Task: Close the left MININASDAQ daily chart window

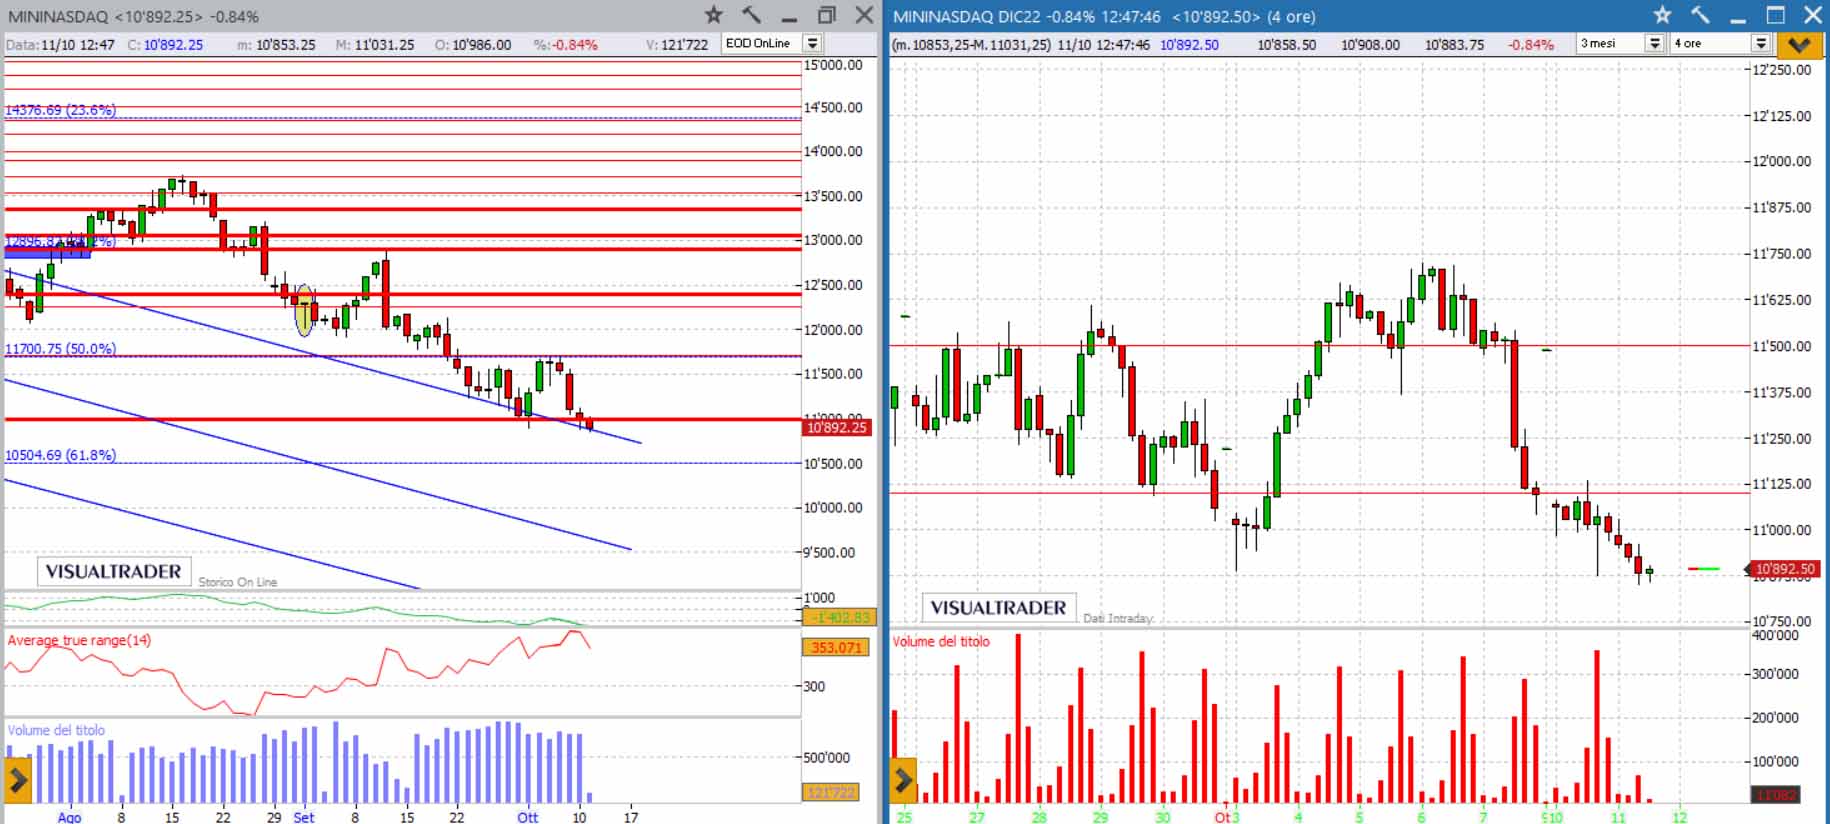Action: [x=864, y=15]
